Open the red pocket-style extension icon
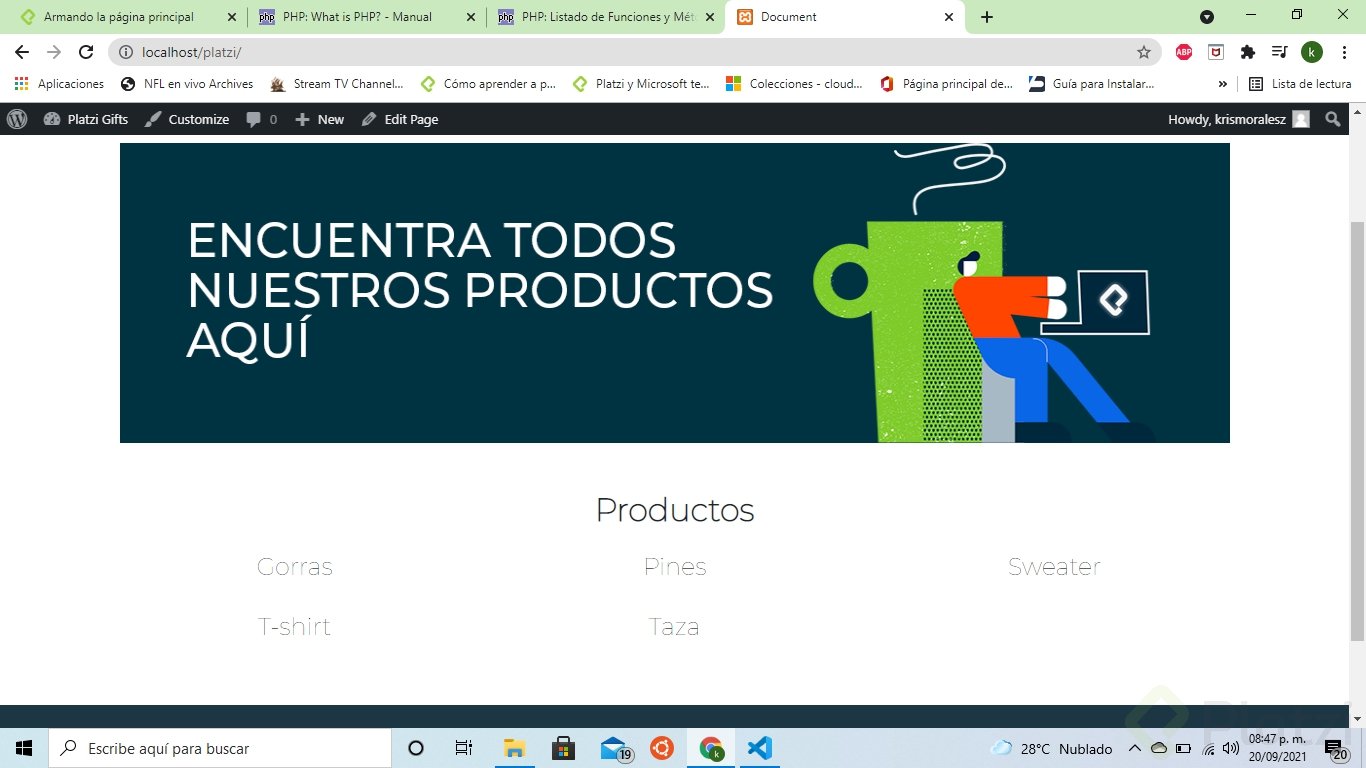 click(1216, 52)
